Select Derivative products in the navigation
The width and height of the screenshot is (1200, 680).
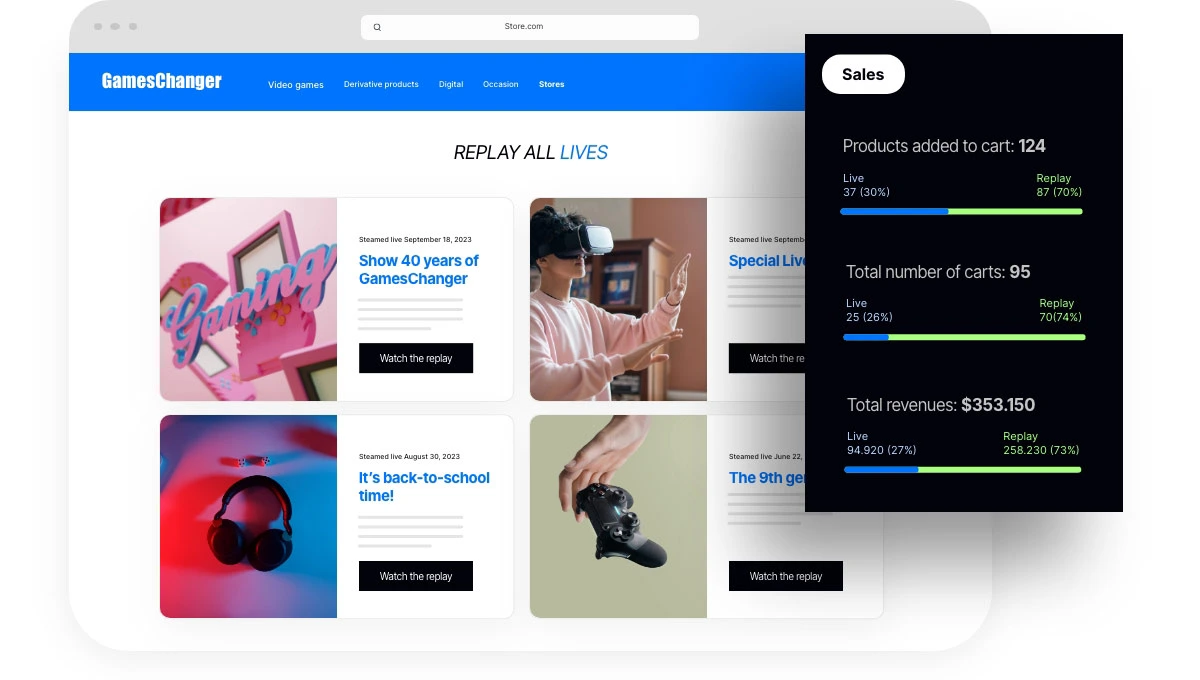click(x=381, y=84)
